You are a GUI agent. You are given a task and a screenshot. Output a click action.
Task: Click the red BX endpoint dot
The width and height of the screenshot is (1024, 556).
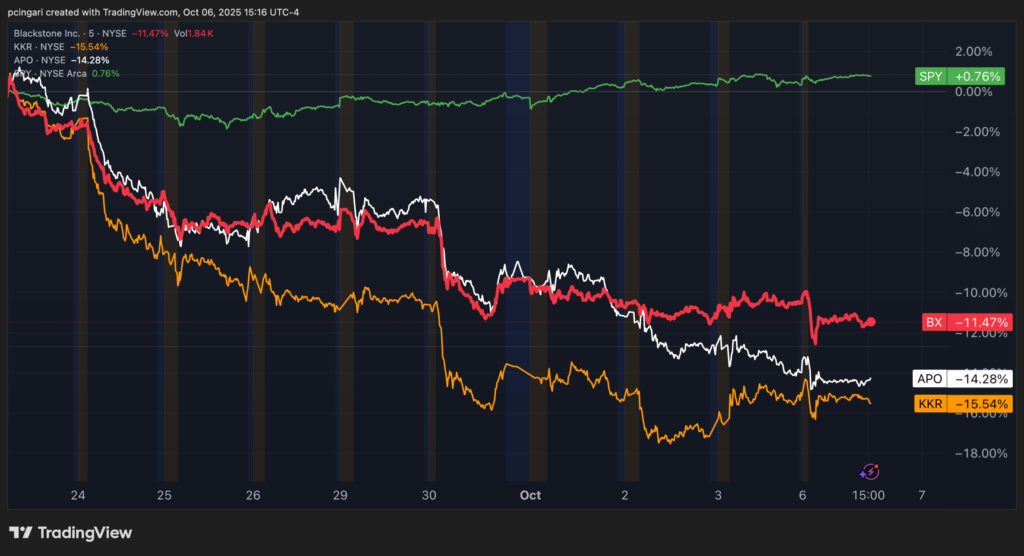[x=870, y=322]
